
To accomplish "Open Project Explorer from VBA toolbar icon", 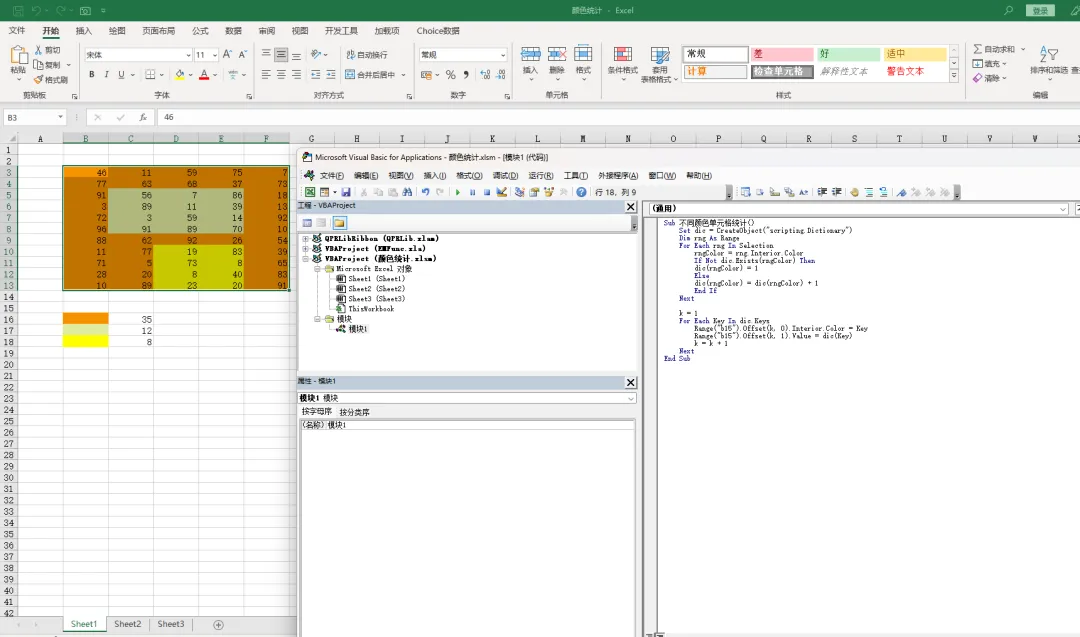I will click(519, 192).
